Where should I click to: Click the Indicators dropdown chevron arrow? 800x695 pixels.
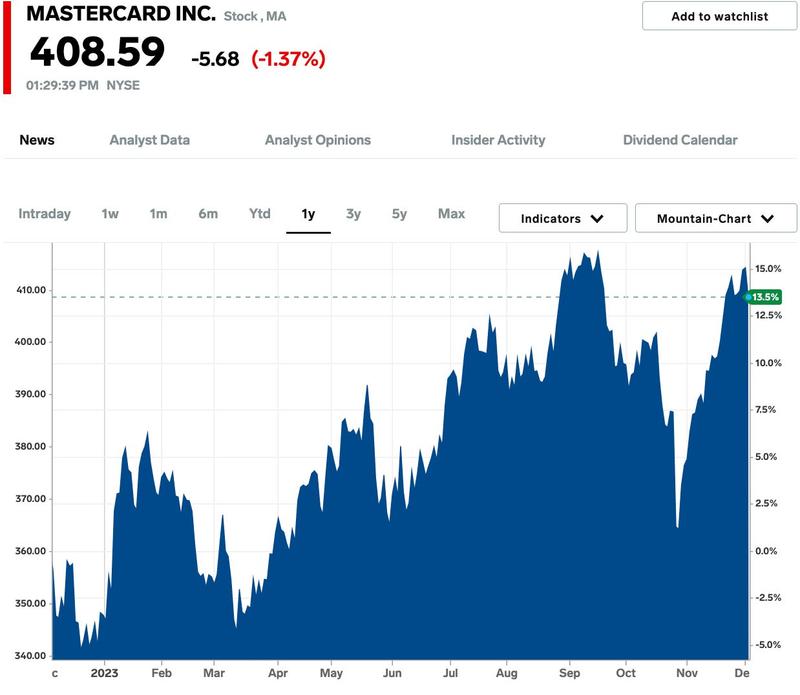(597, 219)
